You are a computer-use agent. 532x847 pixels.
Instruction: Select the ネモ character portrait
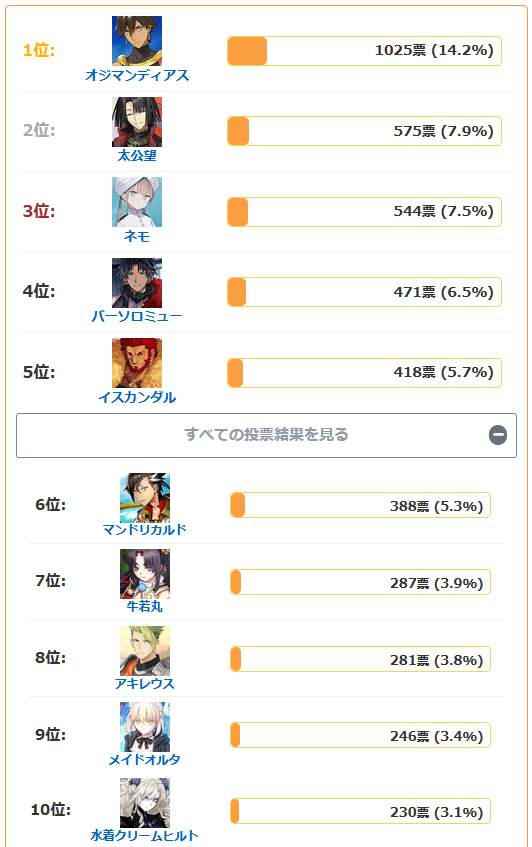(x=137, y=202)
